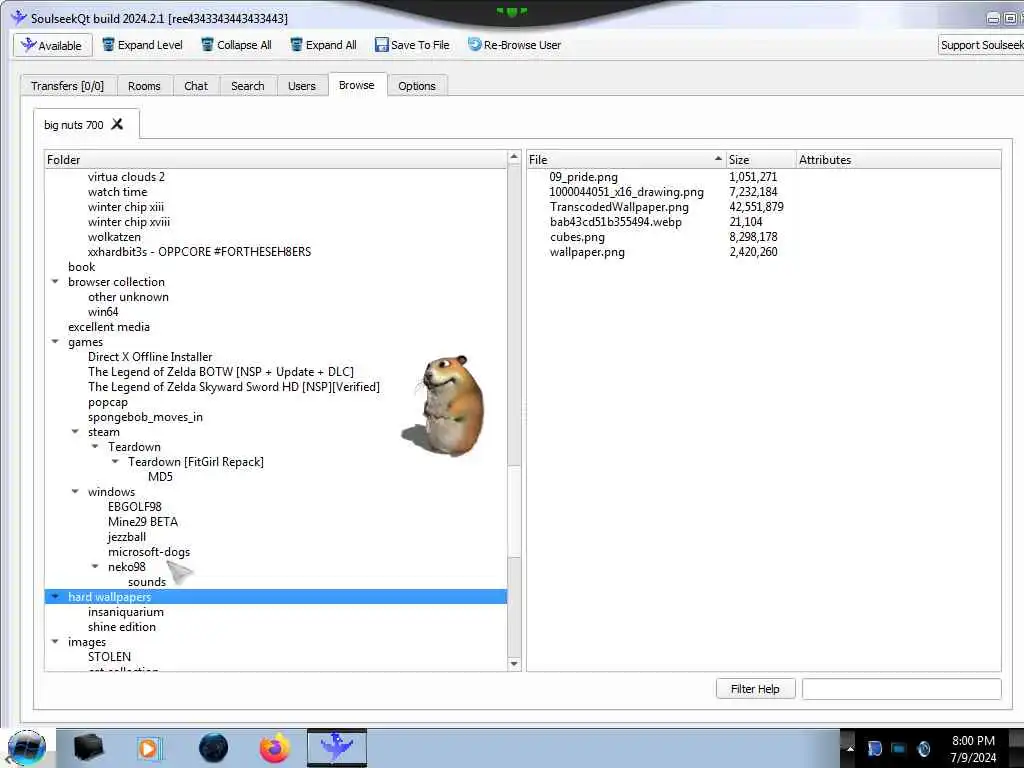Collapse the browser collection folder
The image size is (1024, 768).
click(x=56, y=281)
